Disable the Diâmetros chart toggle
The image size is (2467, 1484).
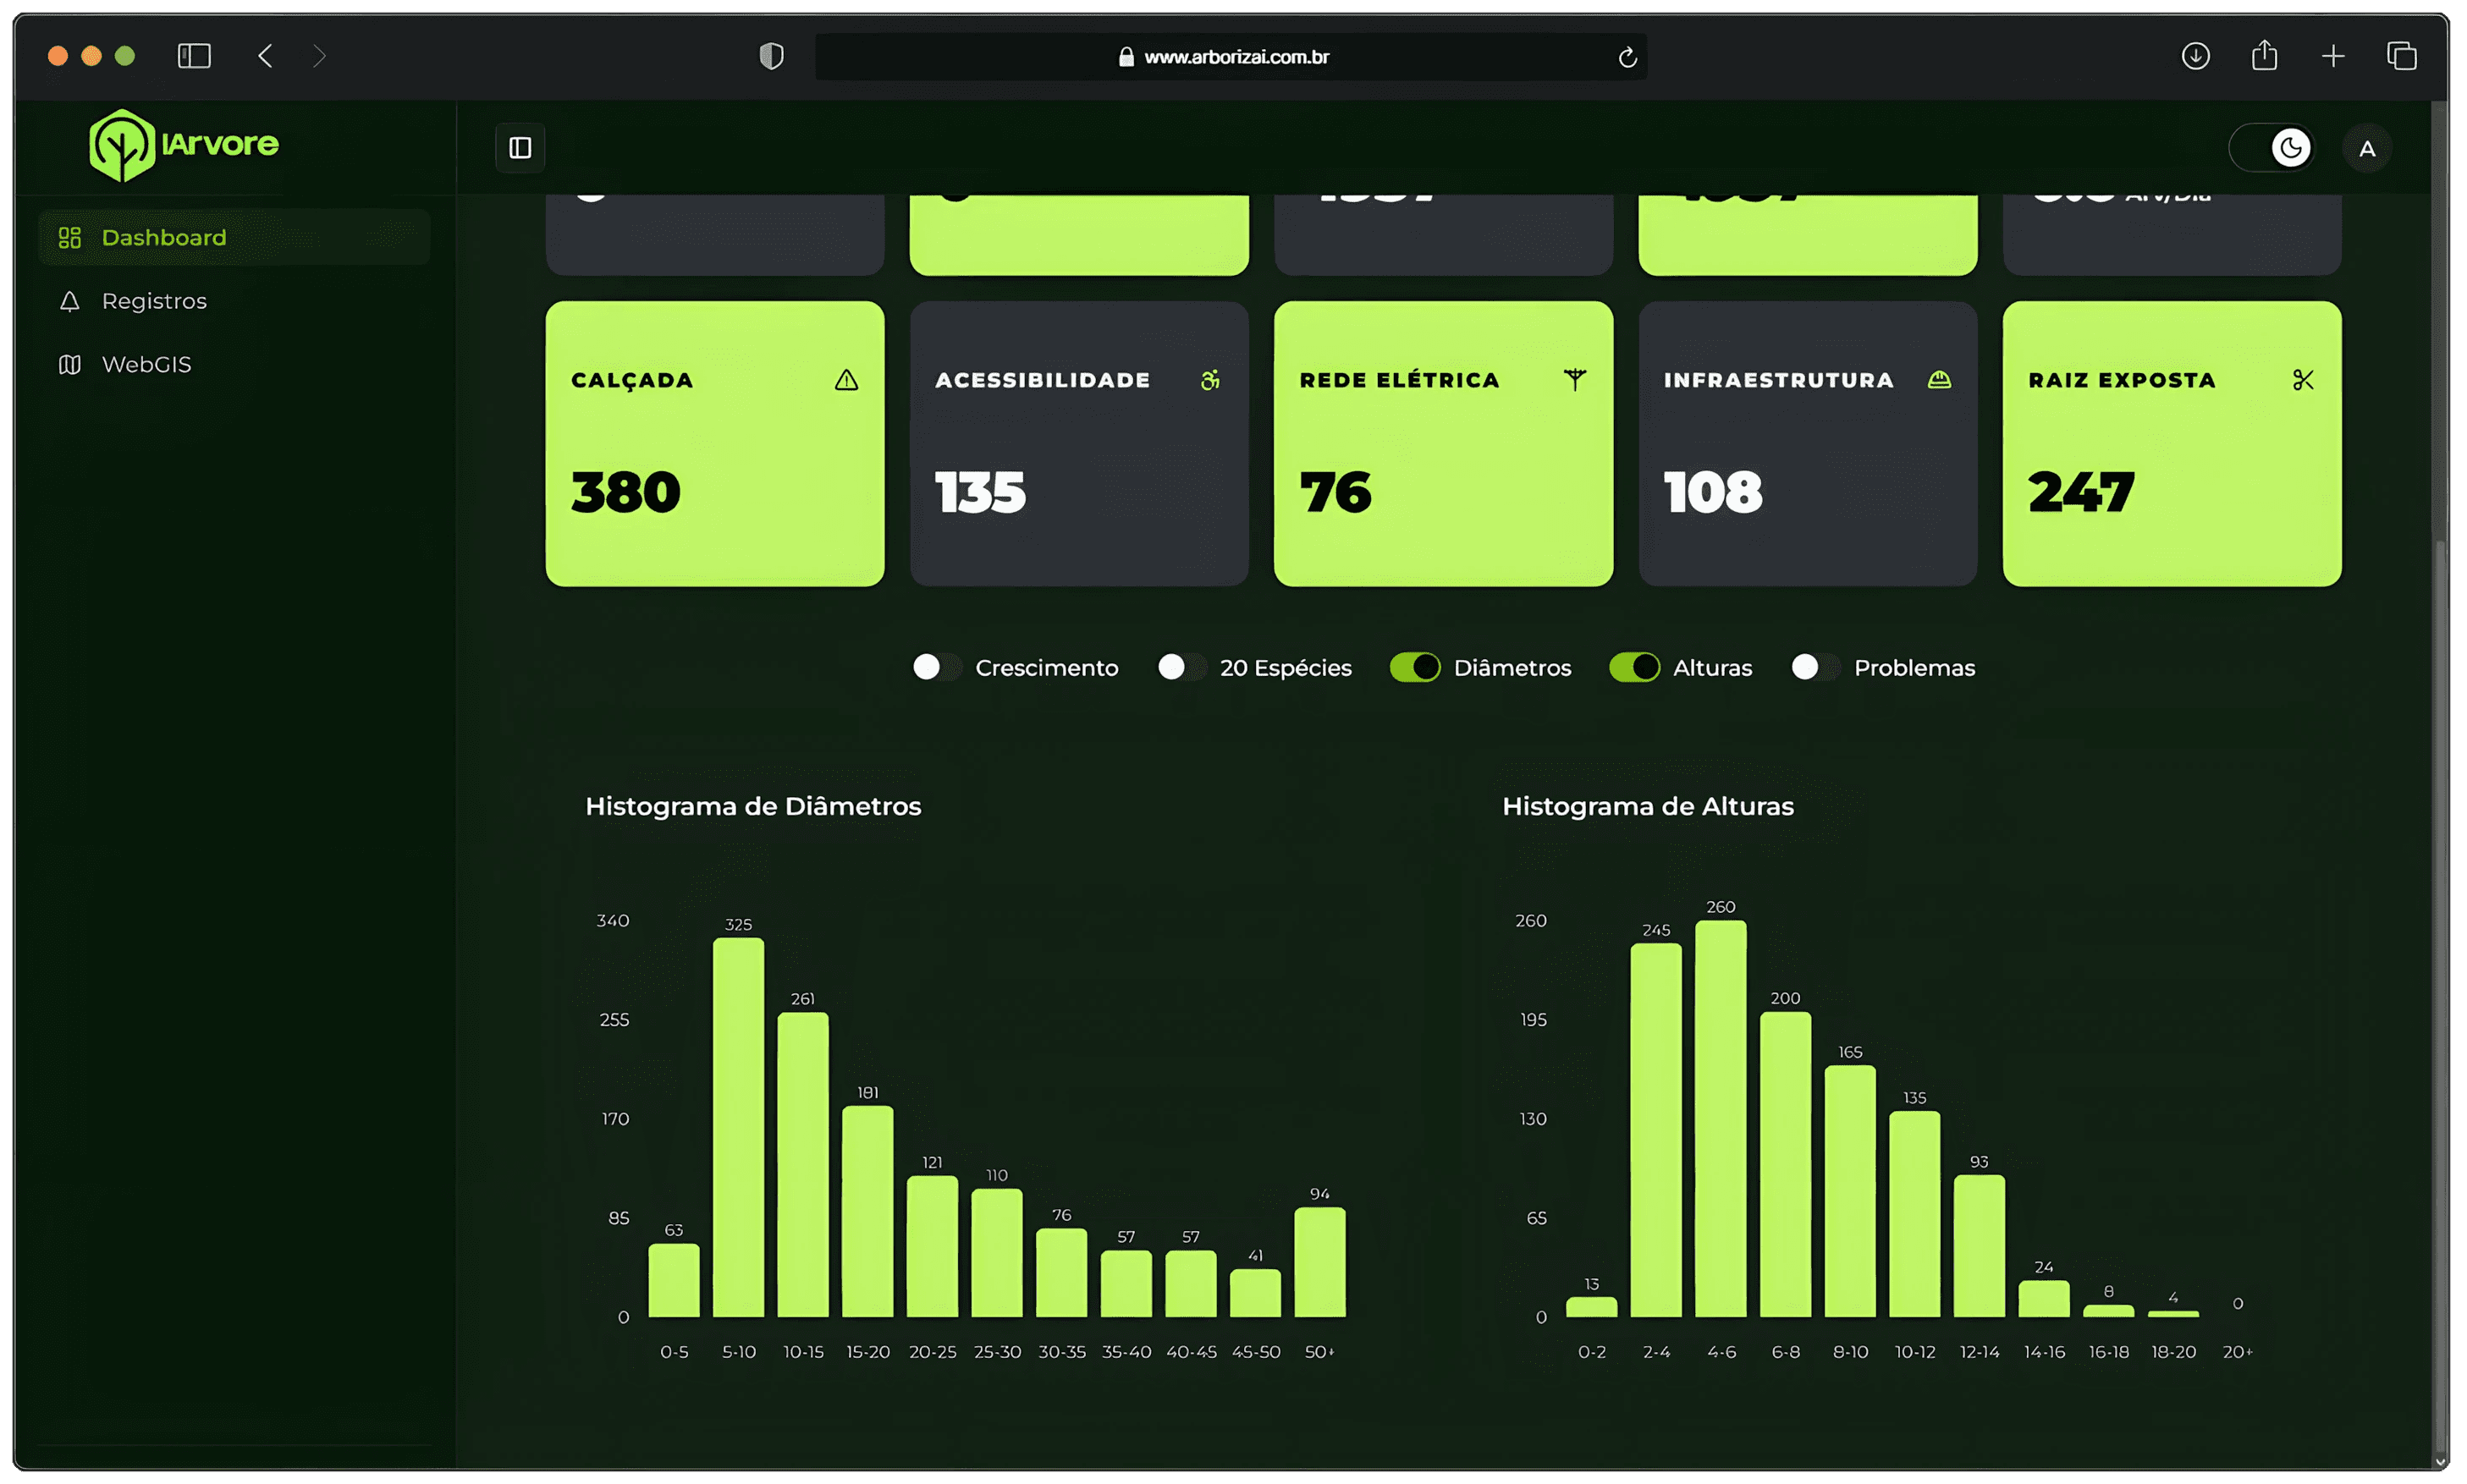tap(1415, 667)
